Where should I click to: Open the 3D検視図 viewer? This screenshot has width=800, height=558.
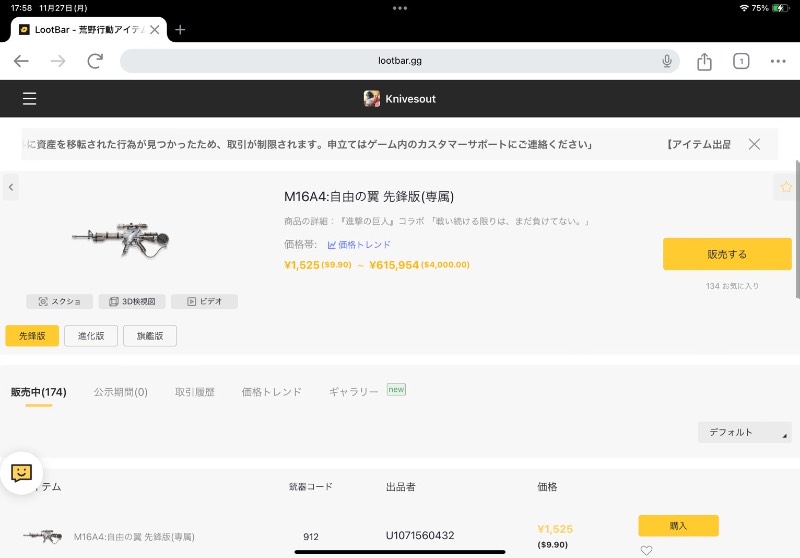click(x=132, y=301)
